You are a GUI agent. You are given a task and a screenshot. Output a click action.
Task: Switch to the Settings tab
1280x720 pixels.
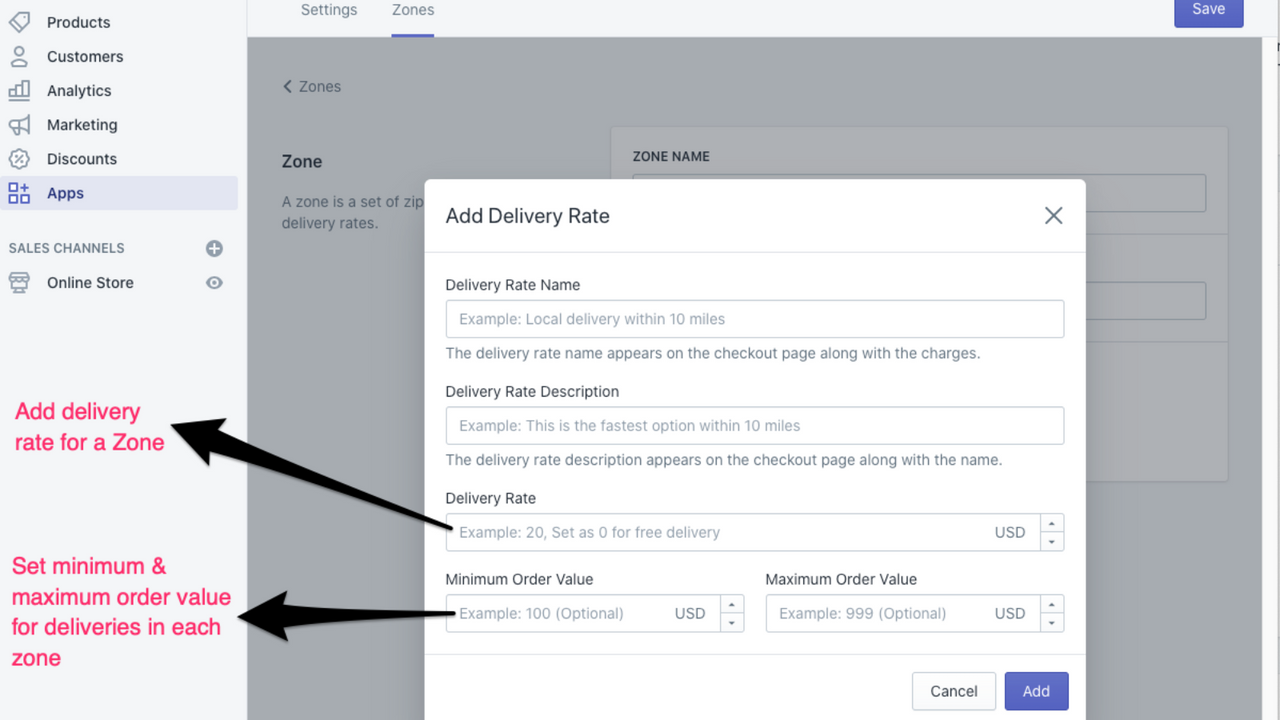click(x=328, y=10)
